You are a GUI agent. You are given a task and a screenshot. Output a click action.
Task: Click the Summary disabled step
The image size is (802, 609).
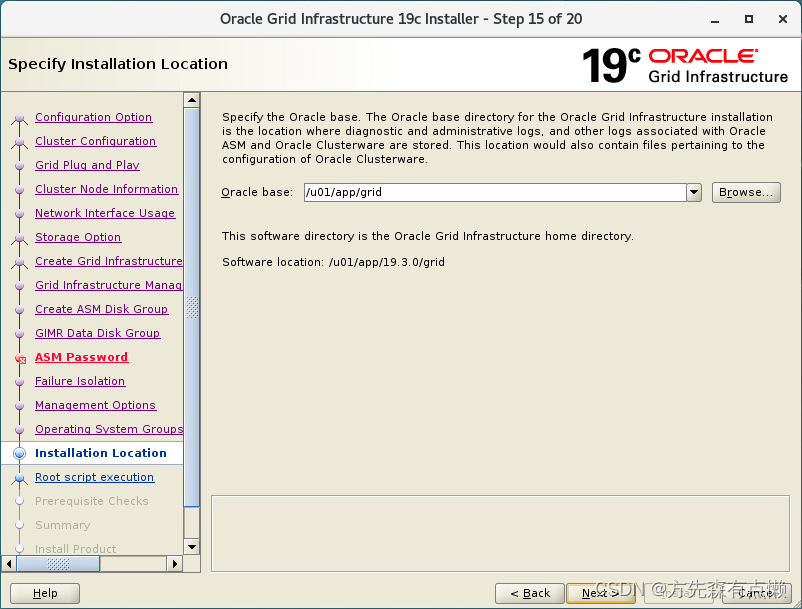tap(62, 525)
